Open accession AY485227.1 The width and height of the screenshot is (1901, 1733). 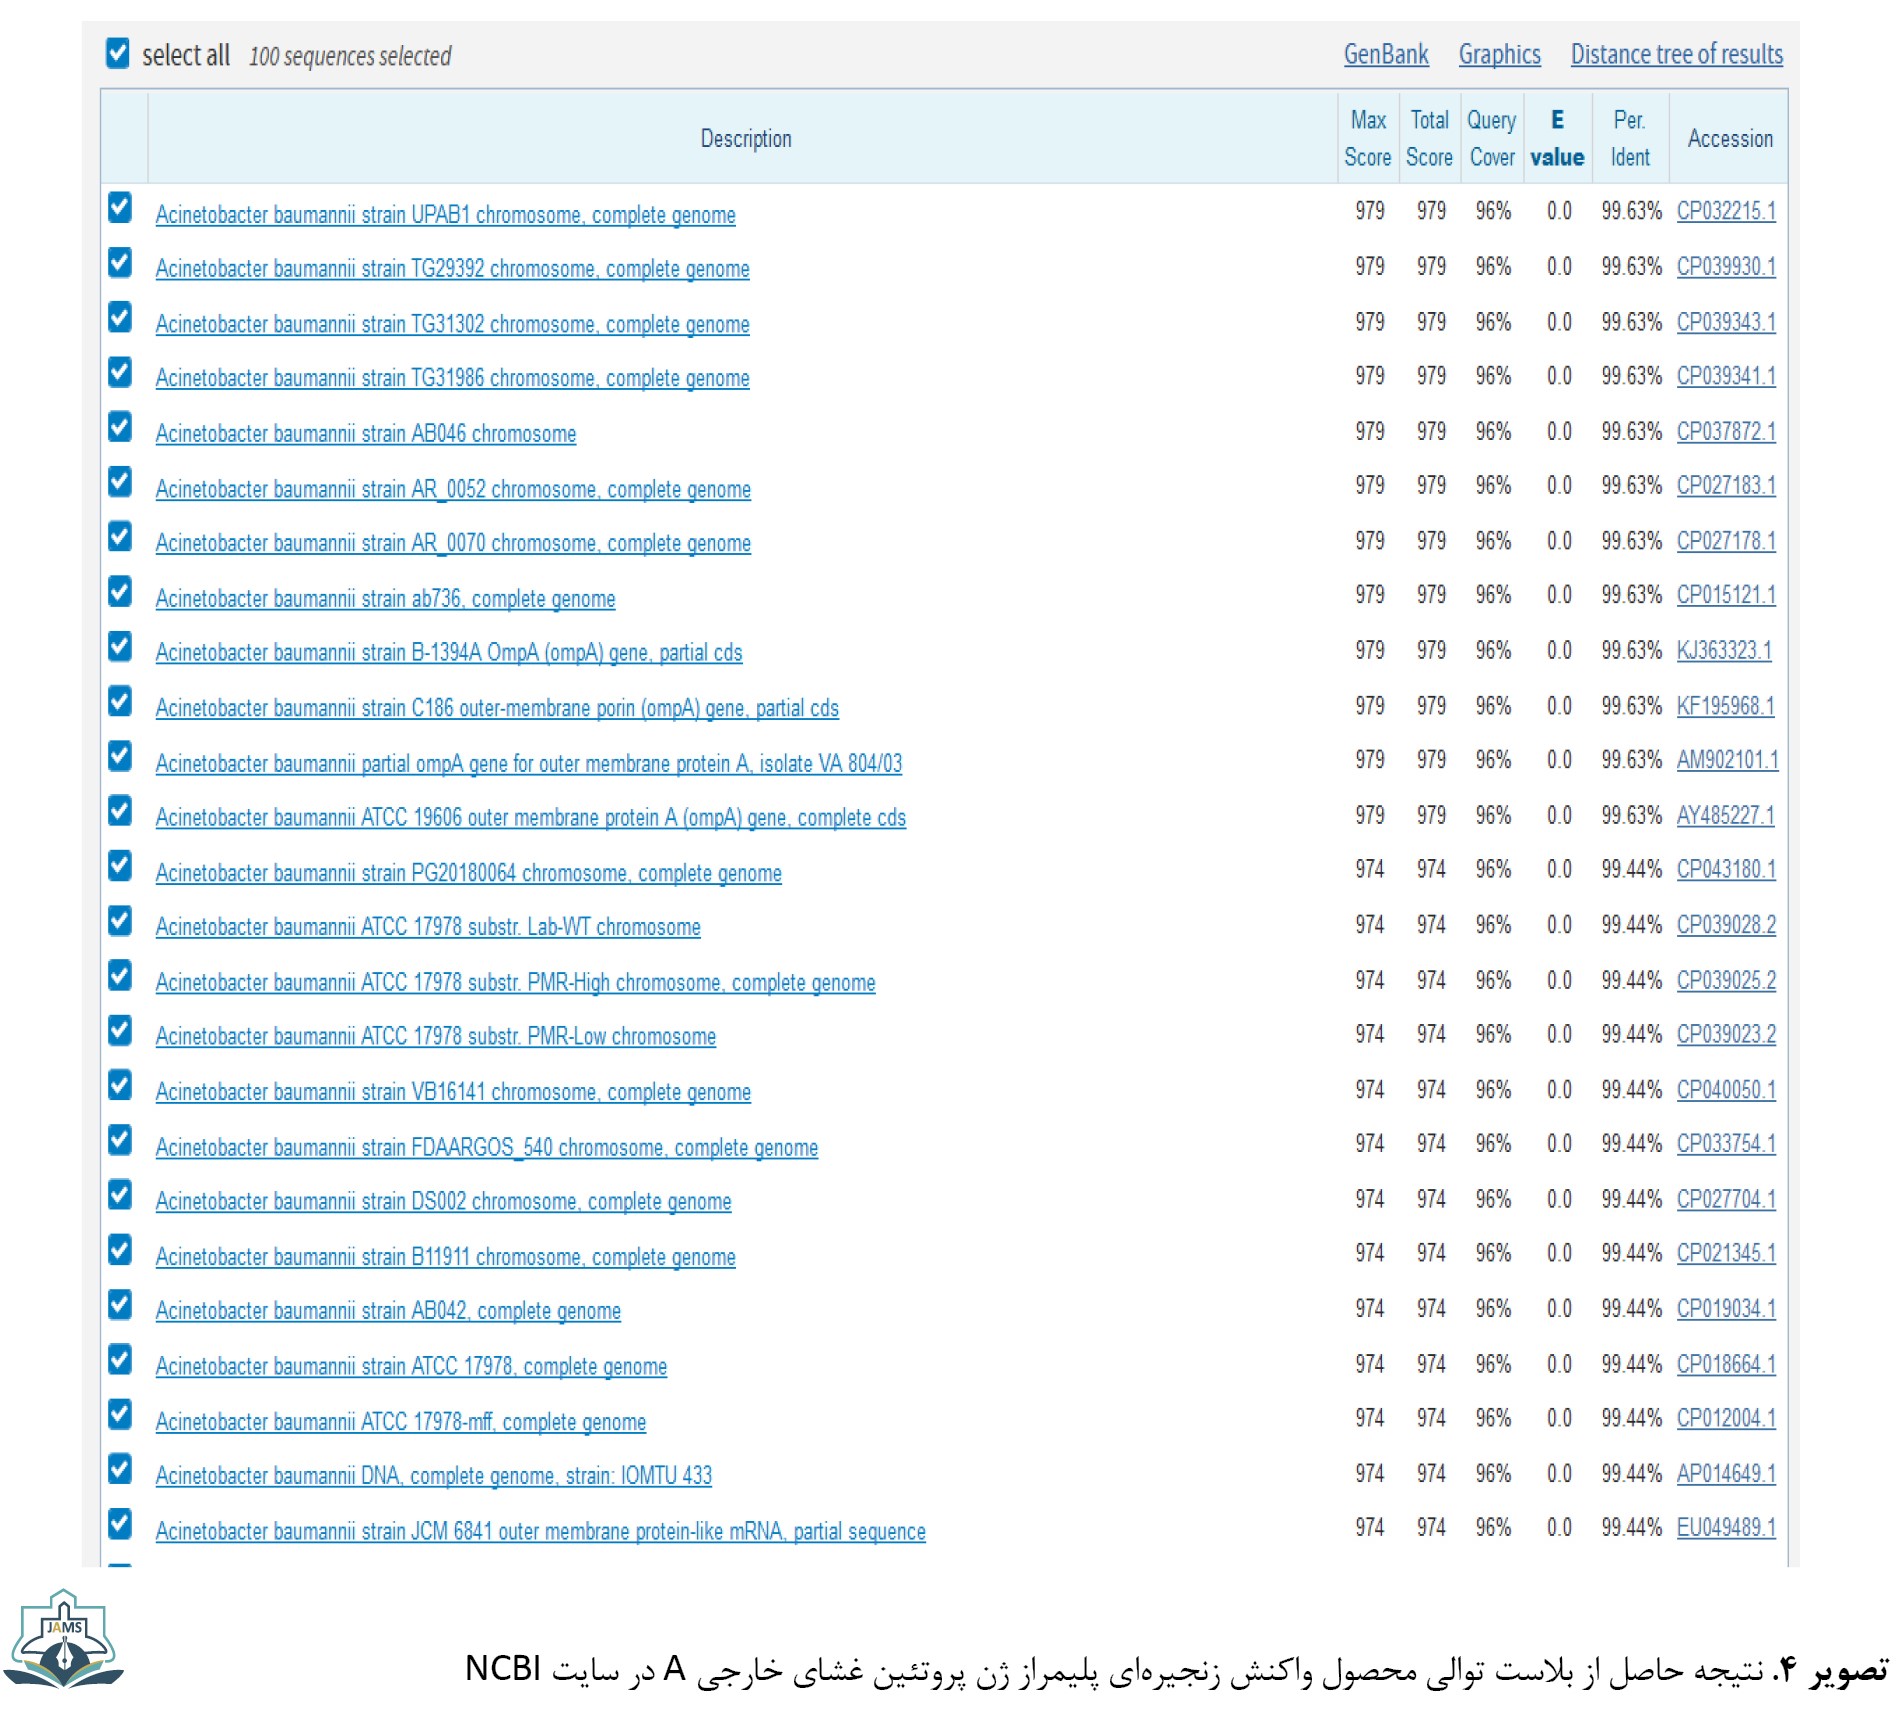tap(1726, 816)
